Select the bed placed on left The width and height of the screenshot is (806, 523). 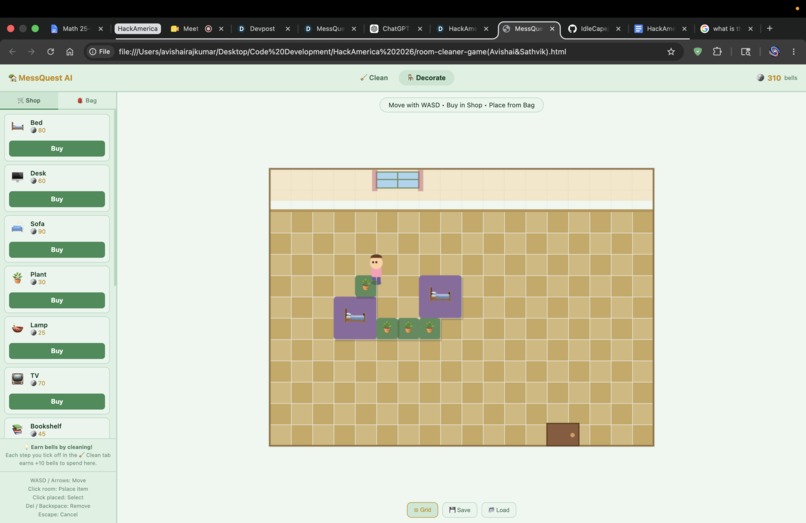355,318
